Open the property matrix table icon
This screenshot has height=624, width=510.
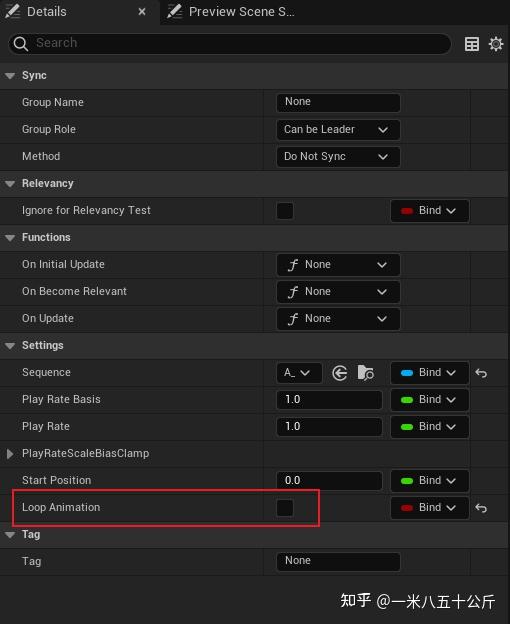coord(472,44)
